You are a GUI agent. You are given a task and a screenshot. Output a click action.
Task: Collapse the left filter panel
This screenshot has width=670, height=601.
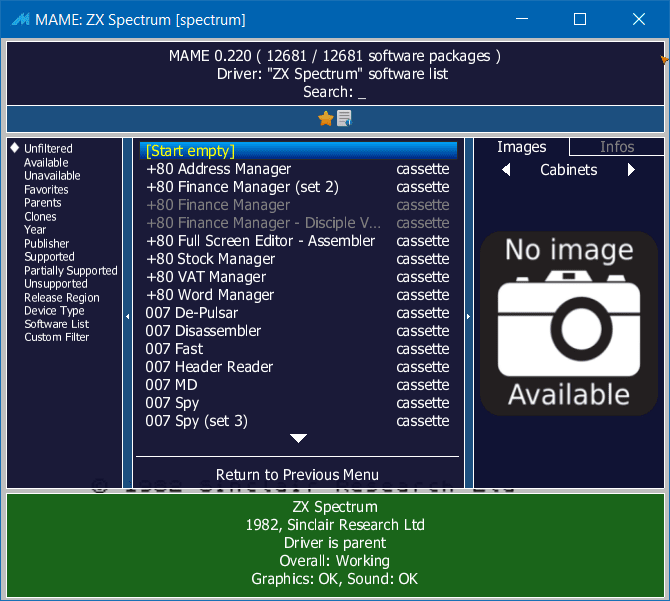(x=127, y=316)
